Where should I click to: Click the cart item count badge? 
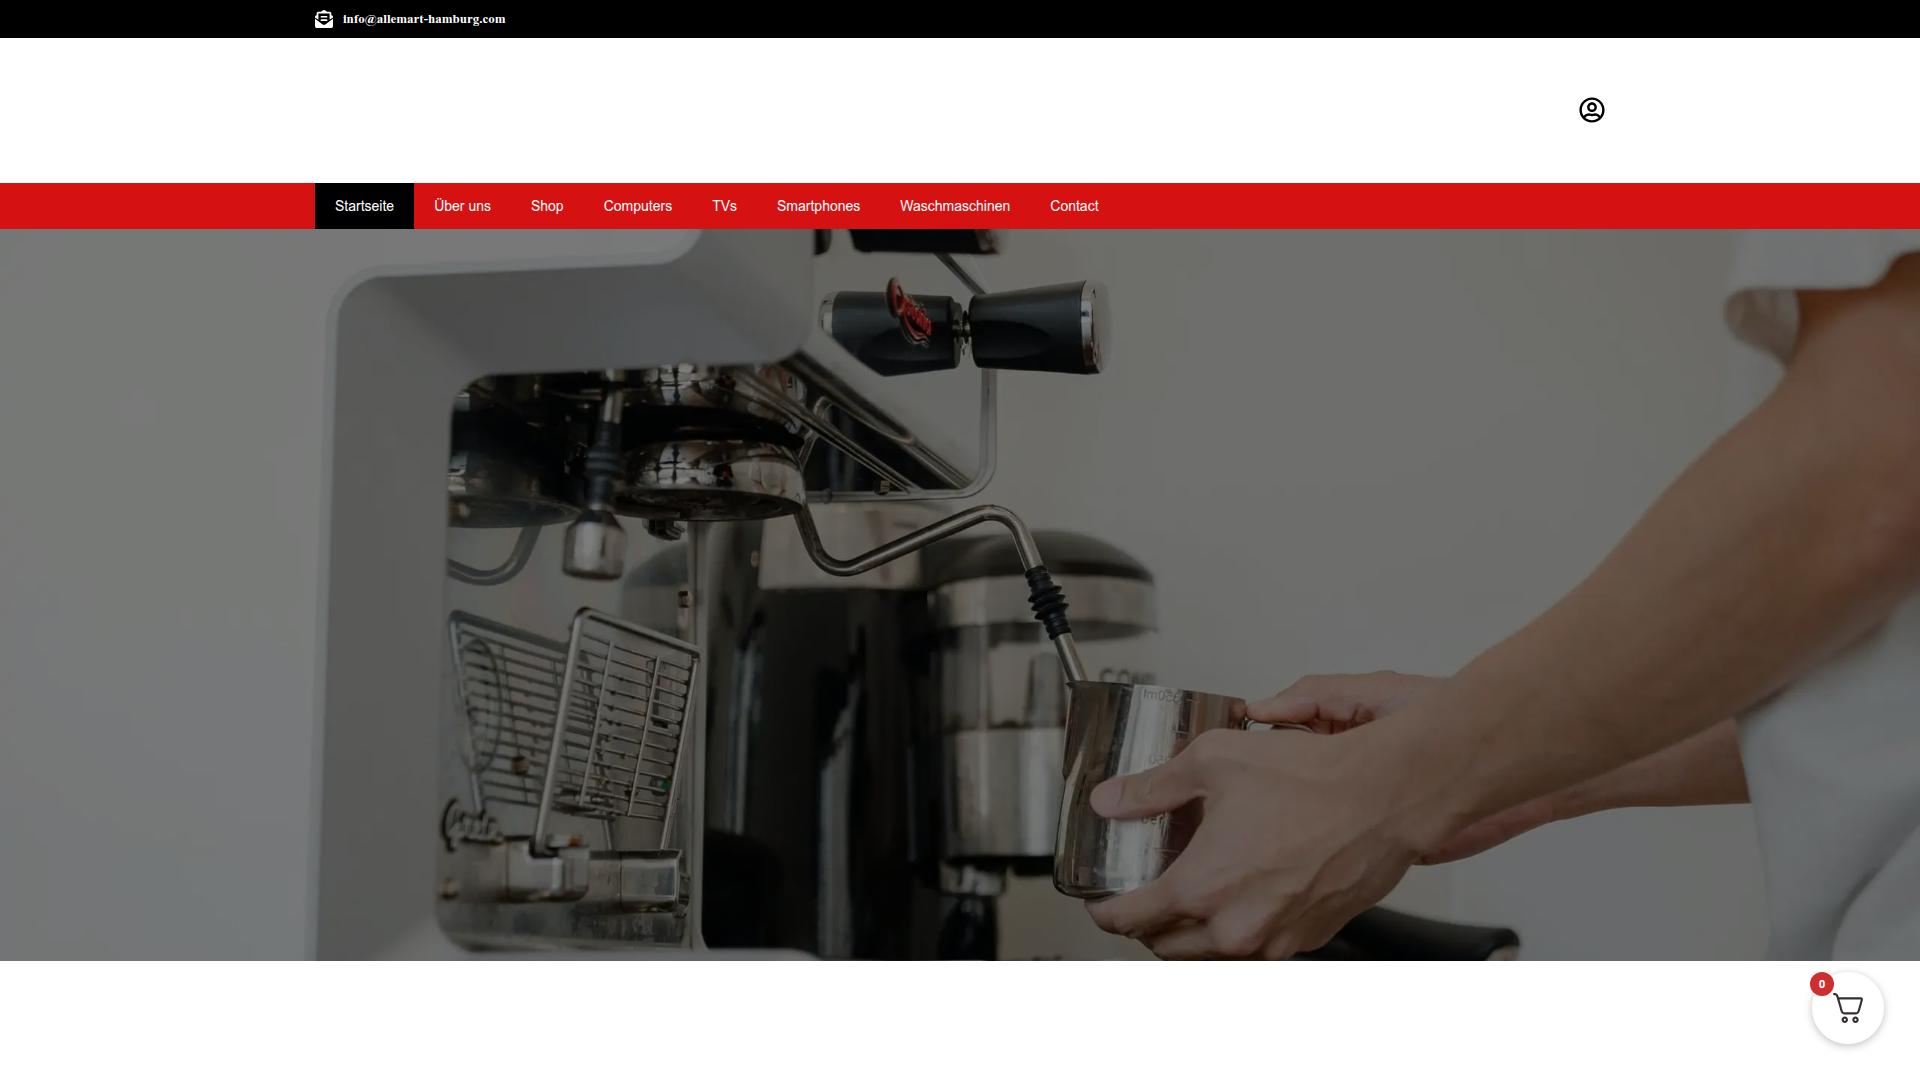[1821, 984]
